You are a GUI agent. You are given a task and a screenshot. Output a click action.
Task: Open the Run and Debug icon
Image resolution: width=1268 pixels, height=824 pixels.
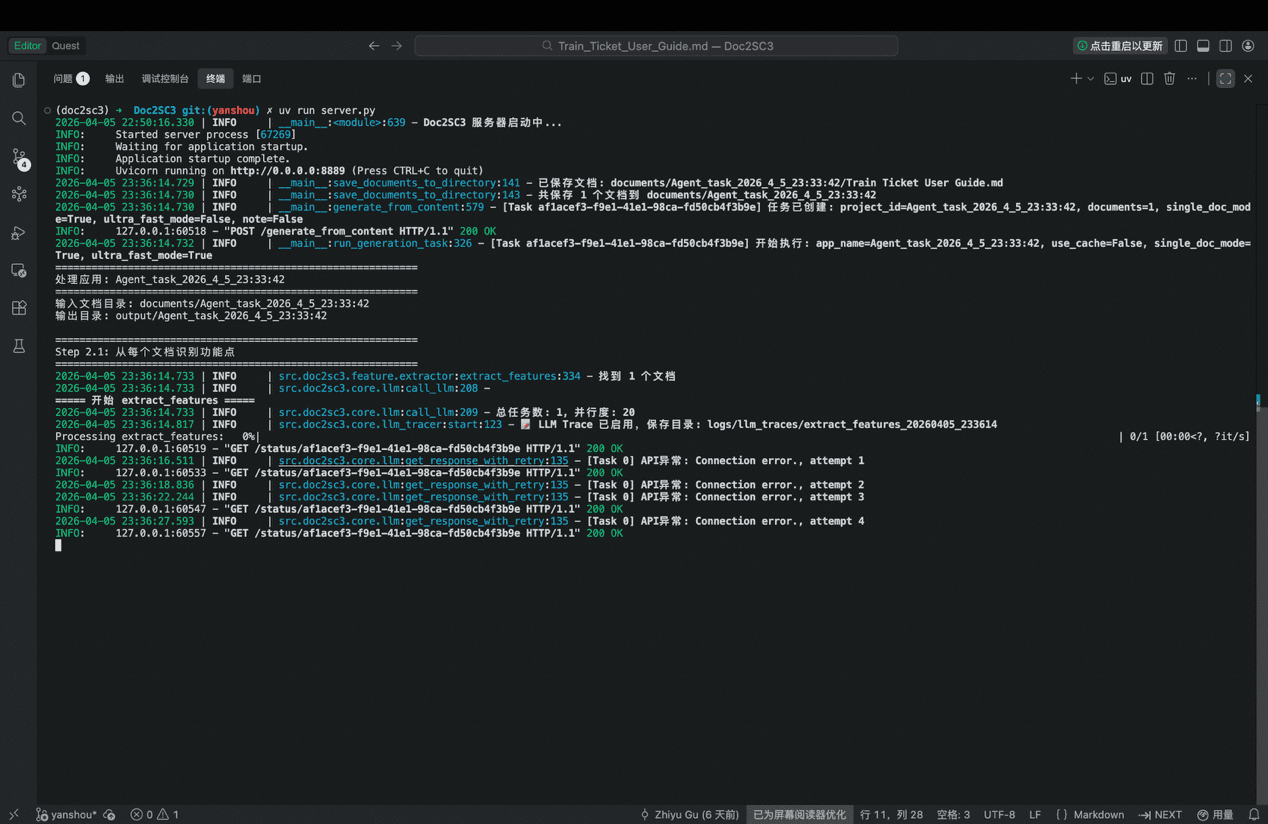(x=19, y=233)
